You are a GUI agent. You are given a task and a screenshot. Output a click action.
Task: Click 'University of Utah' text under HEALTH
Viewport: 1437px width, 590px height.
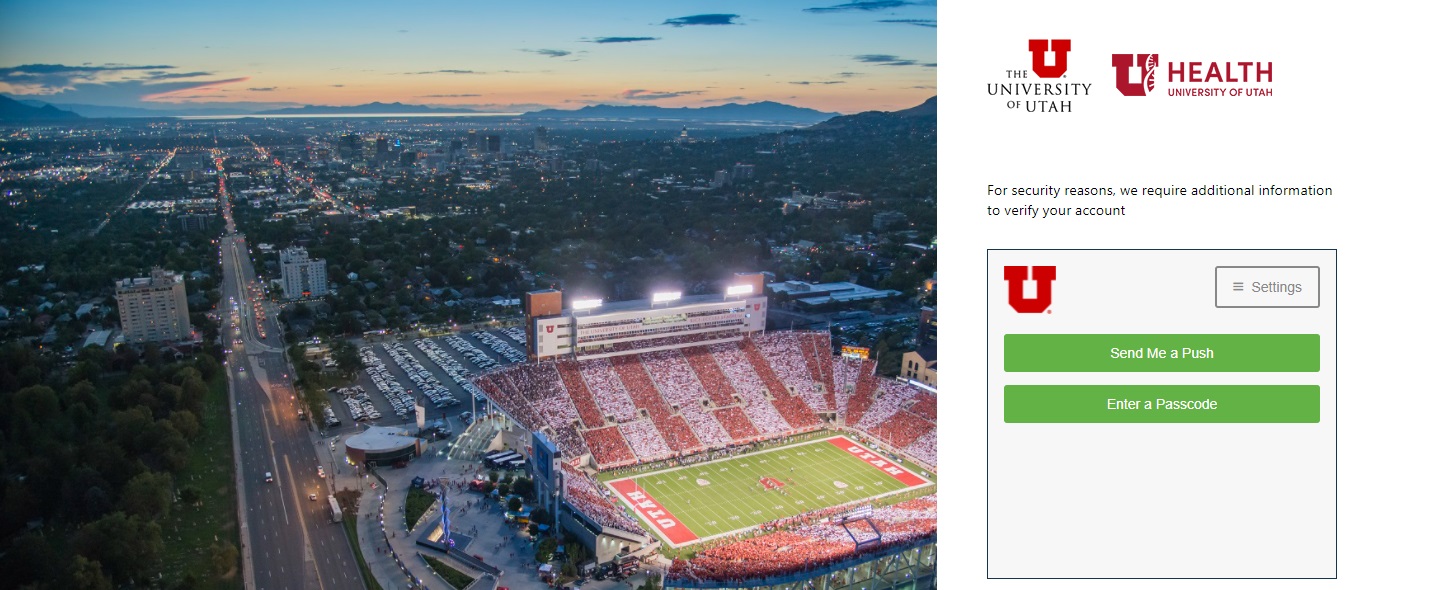(1220, 92)
